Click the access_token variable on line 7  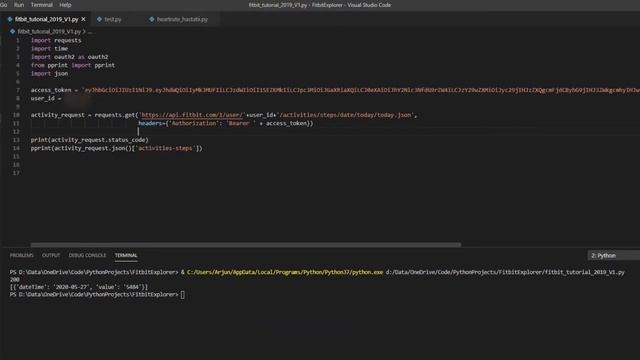click(51, 90)
